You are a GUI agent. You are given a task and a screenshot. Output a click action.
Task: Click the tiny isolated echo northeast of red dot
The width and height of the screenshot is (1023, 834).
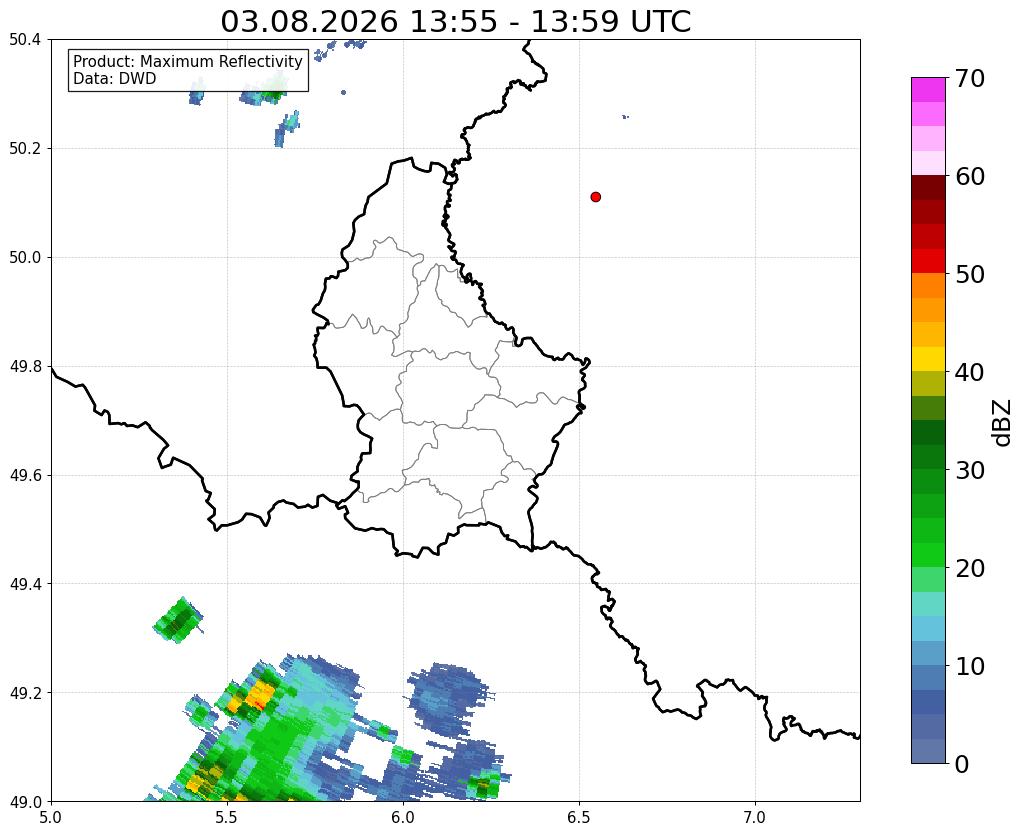[626, 117]
